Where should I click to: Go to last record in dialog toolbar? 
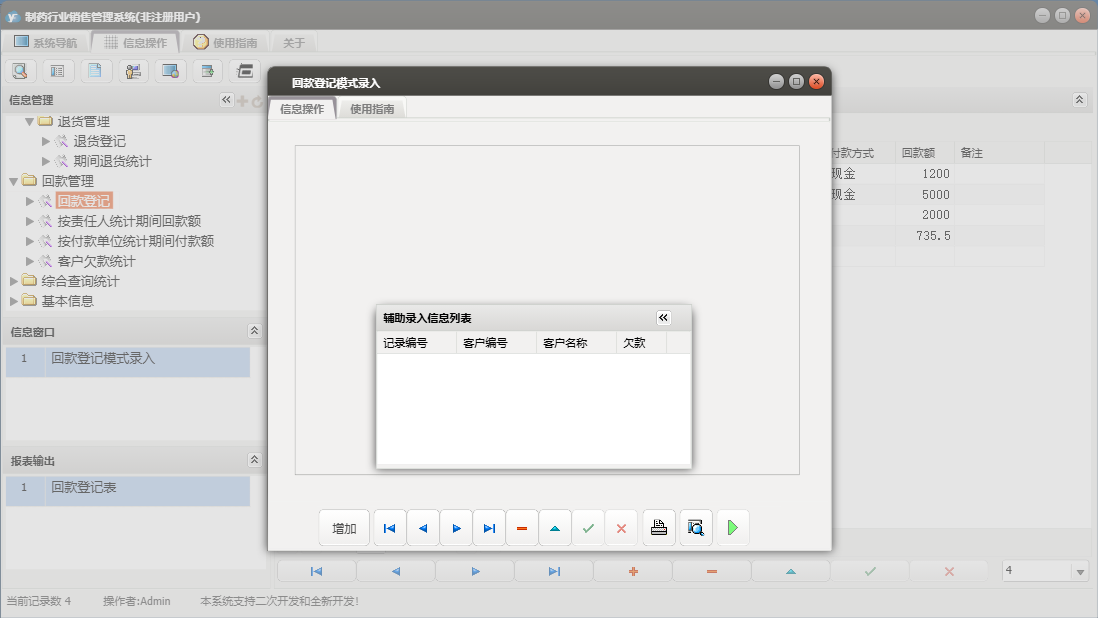click(x=489, y=528)
